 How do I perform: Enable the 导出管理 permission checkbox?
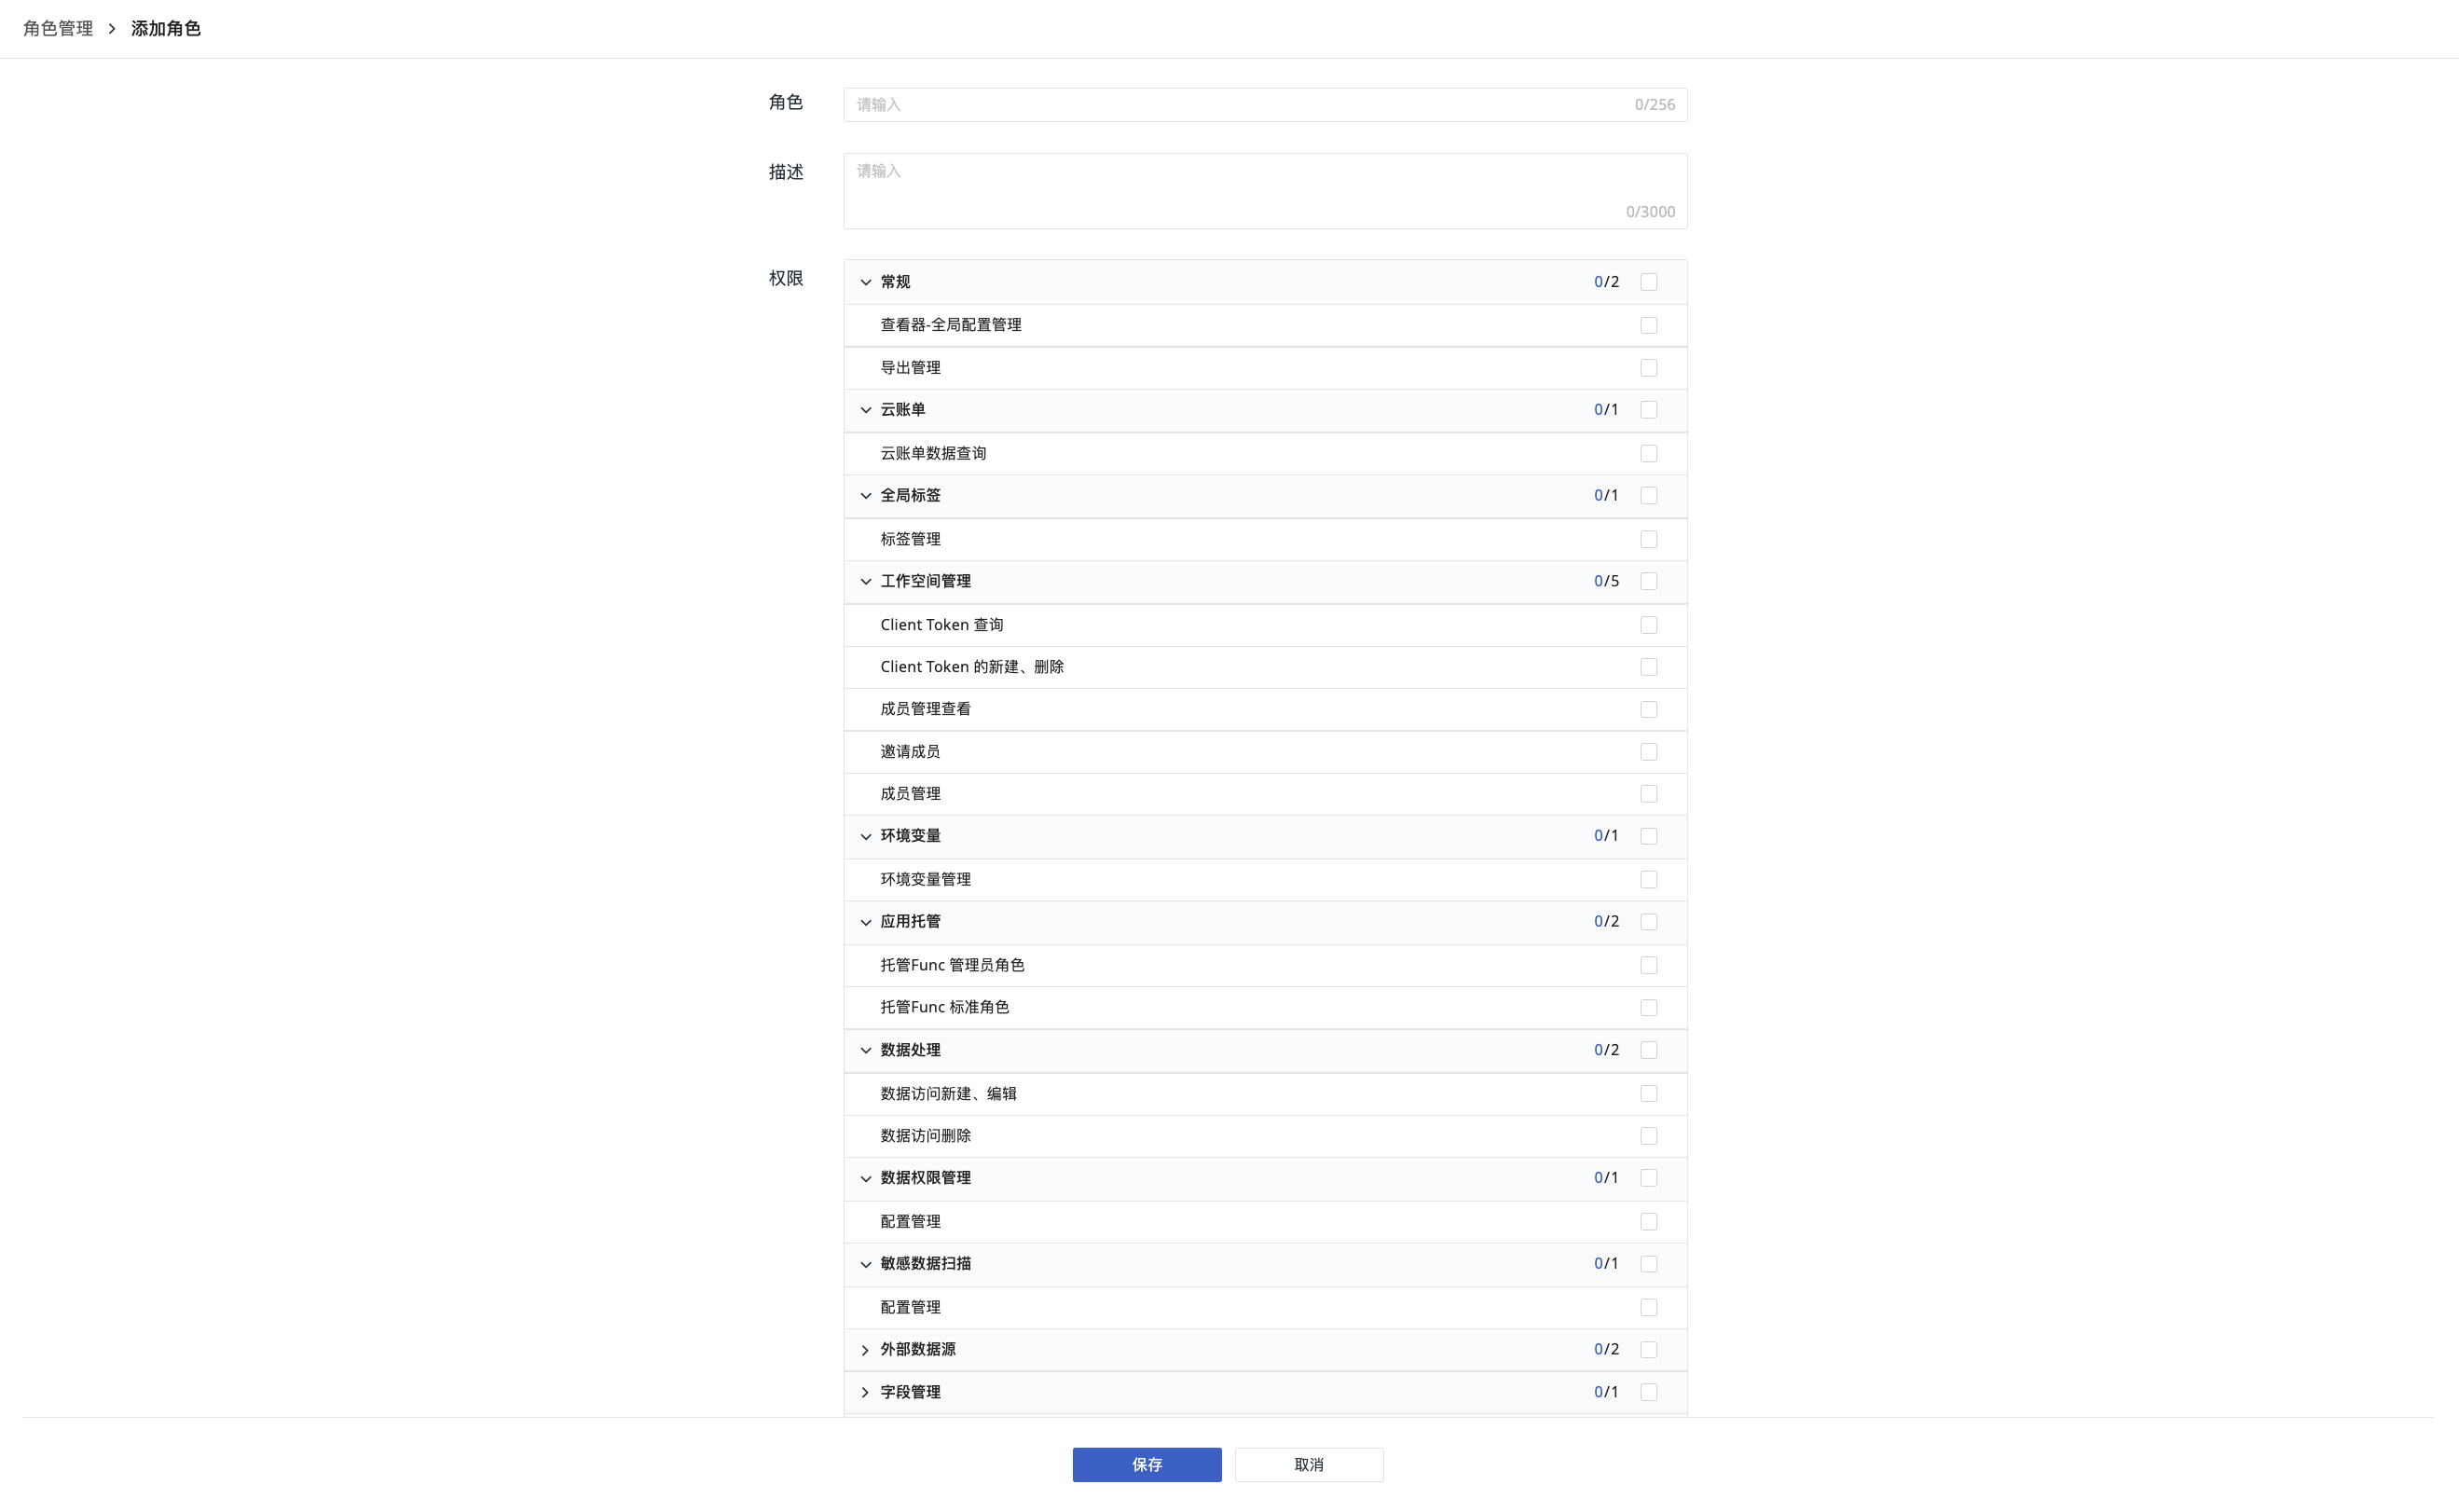click(1648, 368)
